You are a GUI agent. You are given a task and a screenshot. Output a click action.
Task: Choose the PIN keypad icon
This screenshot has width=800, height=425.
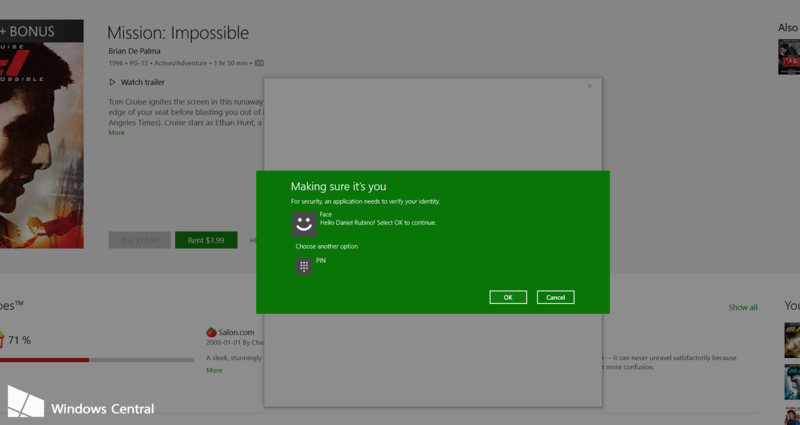(304, 266)
